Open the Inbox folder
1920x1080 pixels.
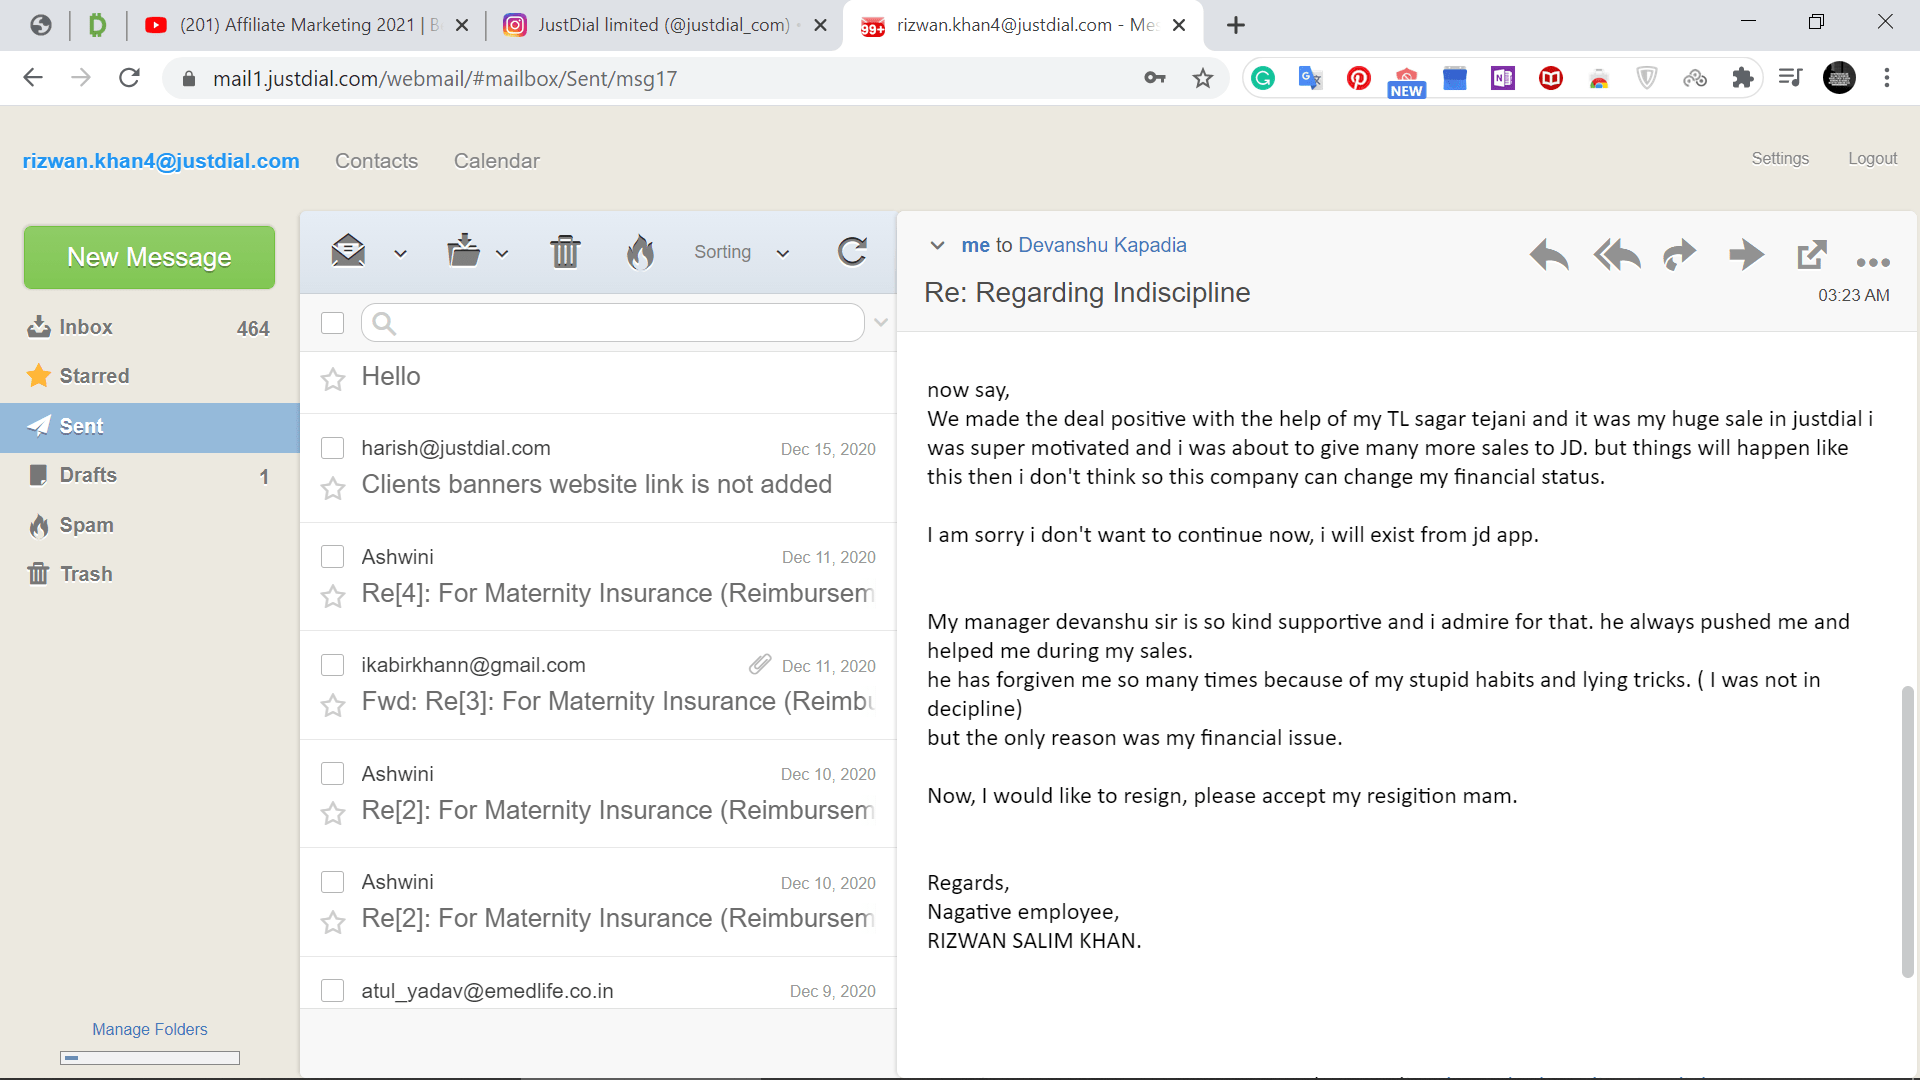coord(86,327)
